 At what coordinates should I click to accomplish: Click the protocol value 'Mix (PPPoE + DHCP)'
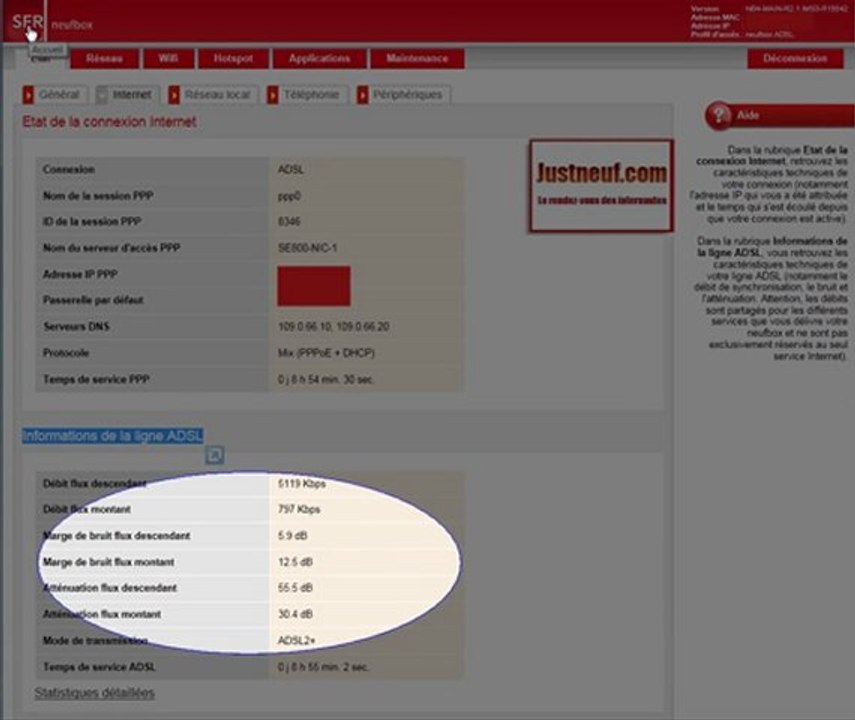tap(326, 353)
